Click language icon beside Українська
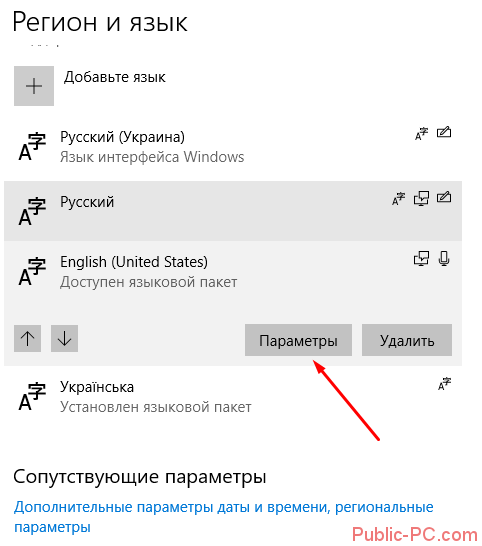 pyautogui.click(x=32, y=397)
